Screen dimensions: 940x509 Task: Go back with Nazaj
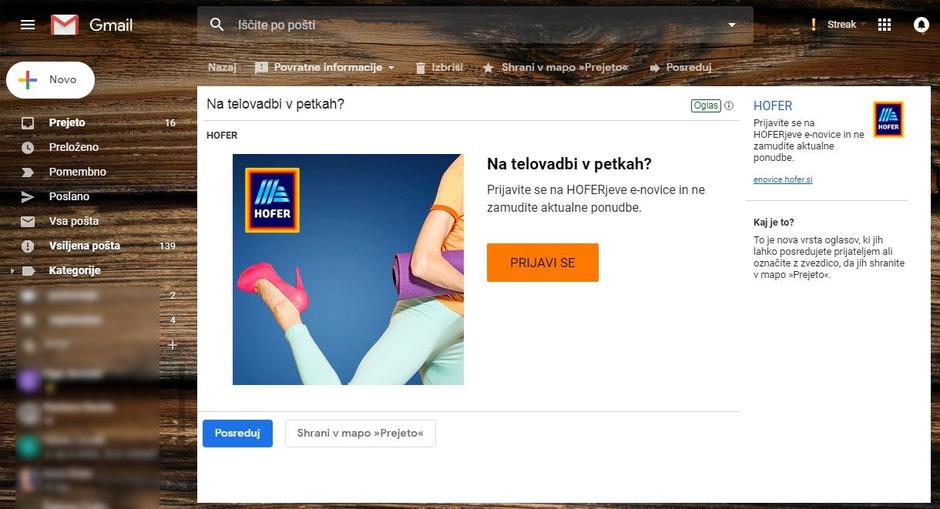click(222, 67)
